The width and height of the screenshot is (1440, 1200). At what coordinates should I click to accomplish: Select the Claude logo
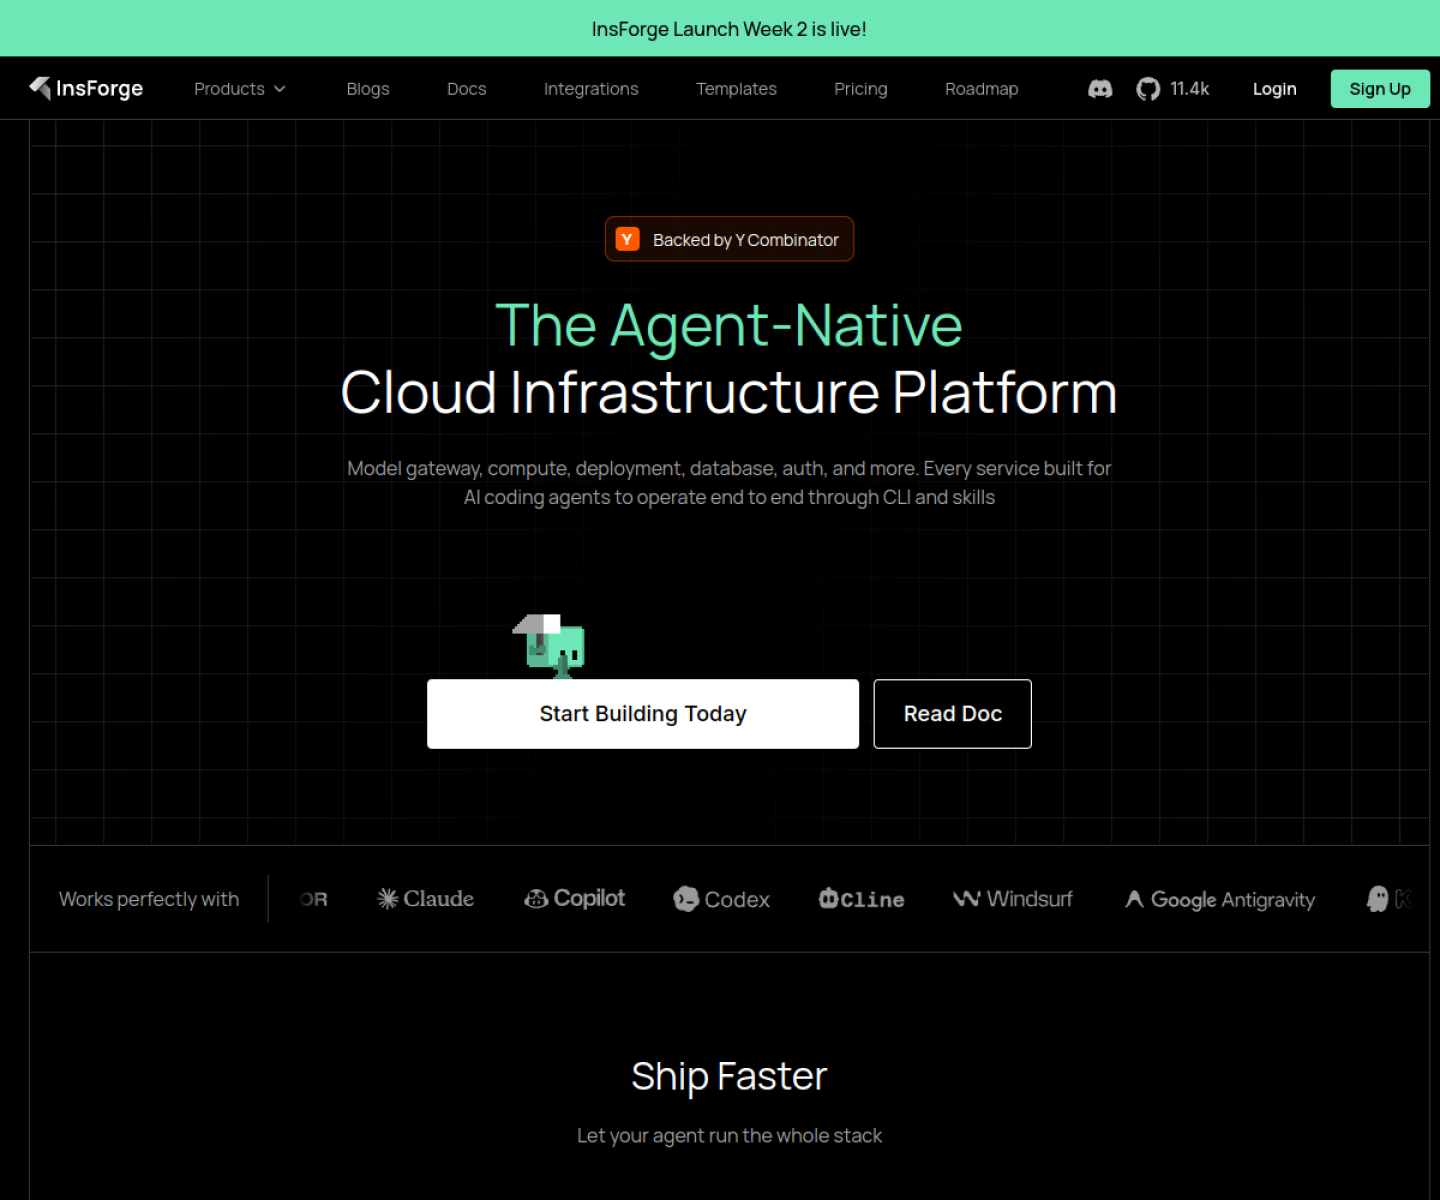tap(425, 899)
